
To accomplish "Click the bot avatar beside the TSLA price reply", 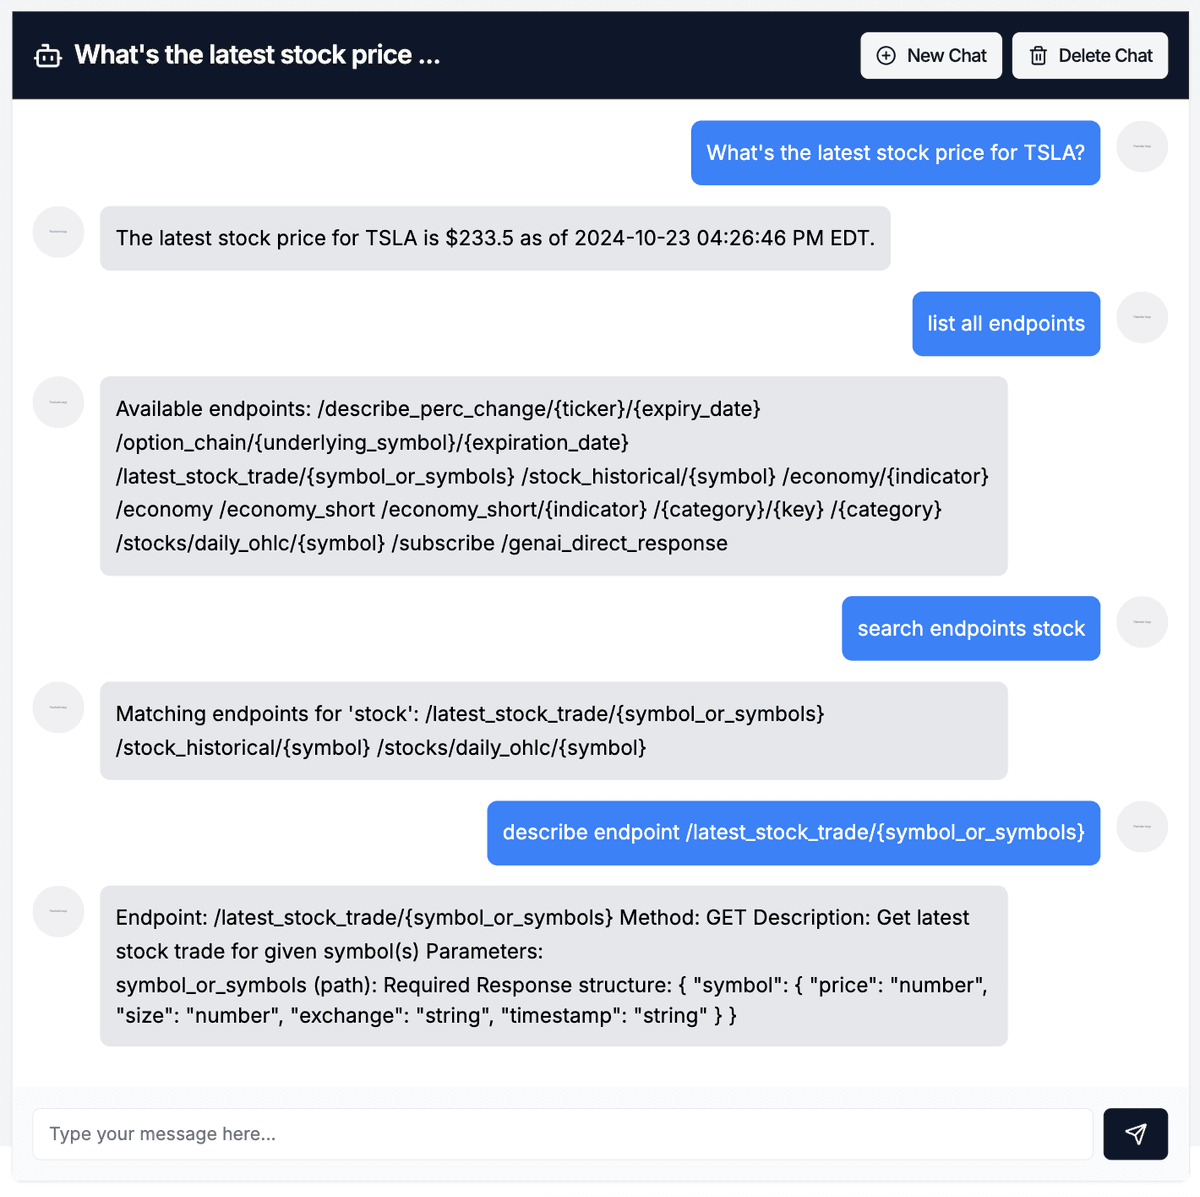I will tap(58, 232).
